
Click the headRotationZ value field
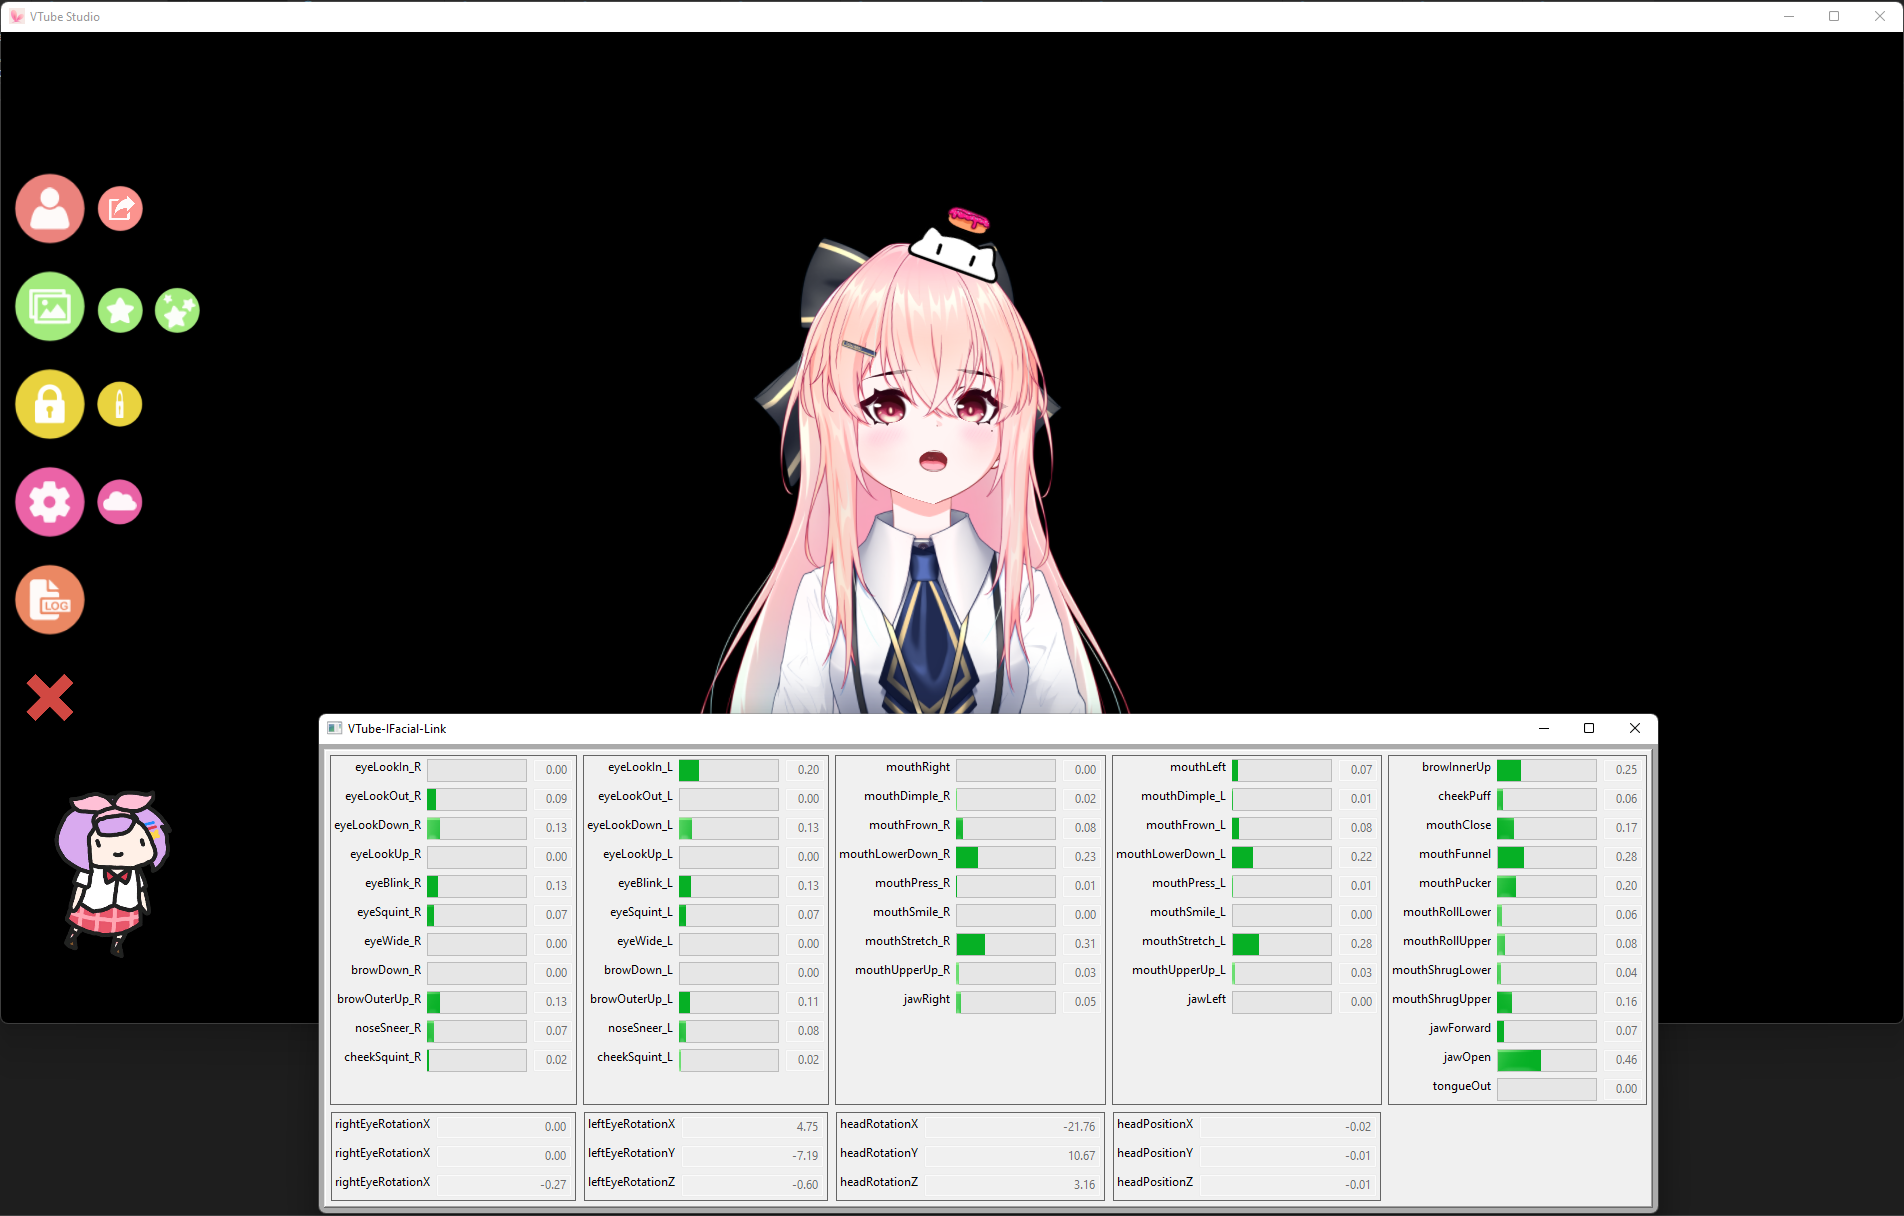(1013, 1185)
